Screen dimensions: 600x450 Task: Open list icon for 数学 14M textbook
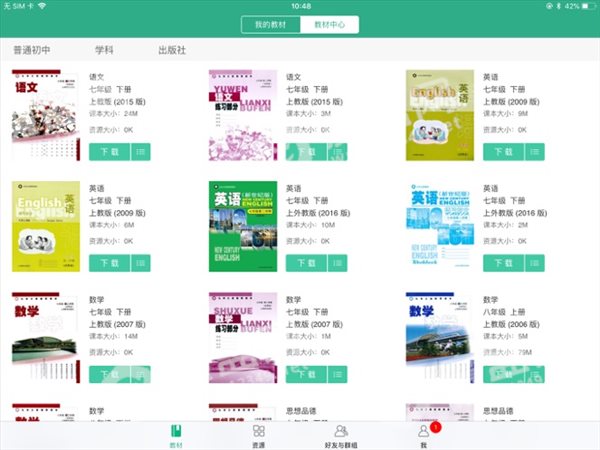click(x=141, y=375)
